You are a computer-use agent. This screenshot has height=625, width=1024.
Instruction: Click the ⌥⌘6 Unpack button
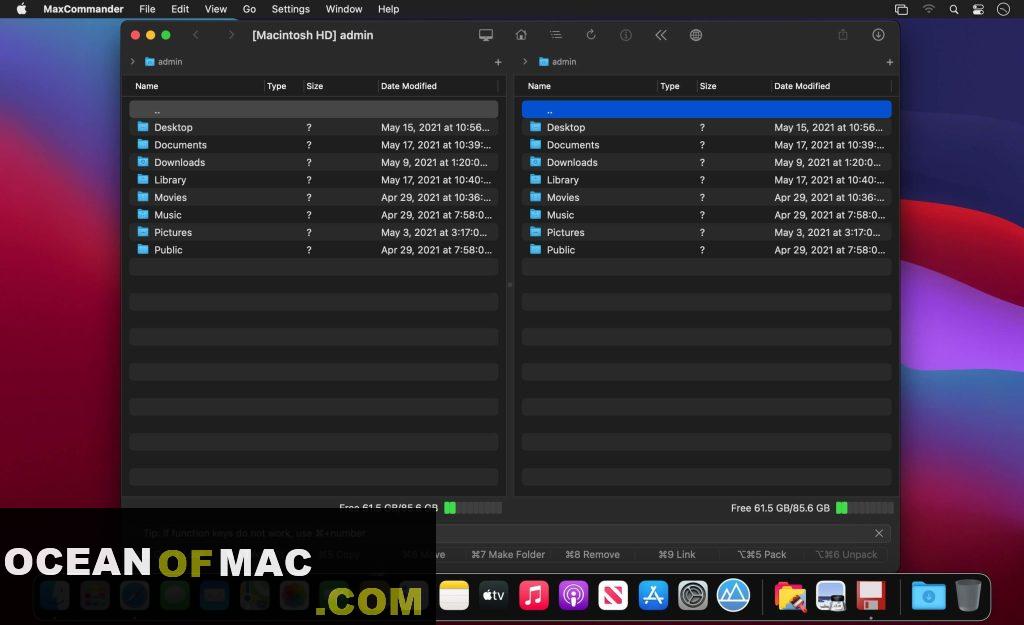pos(846,554)
